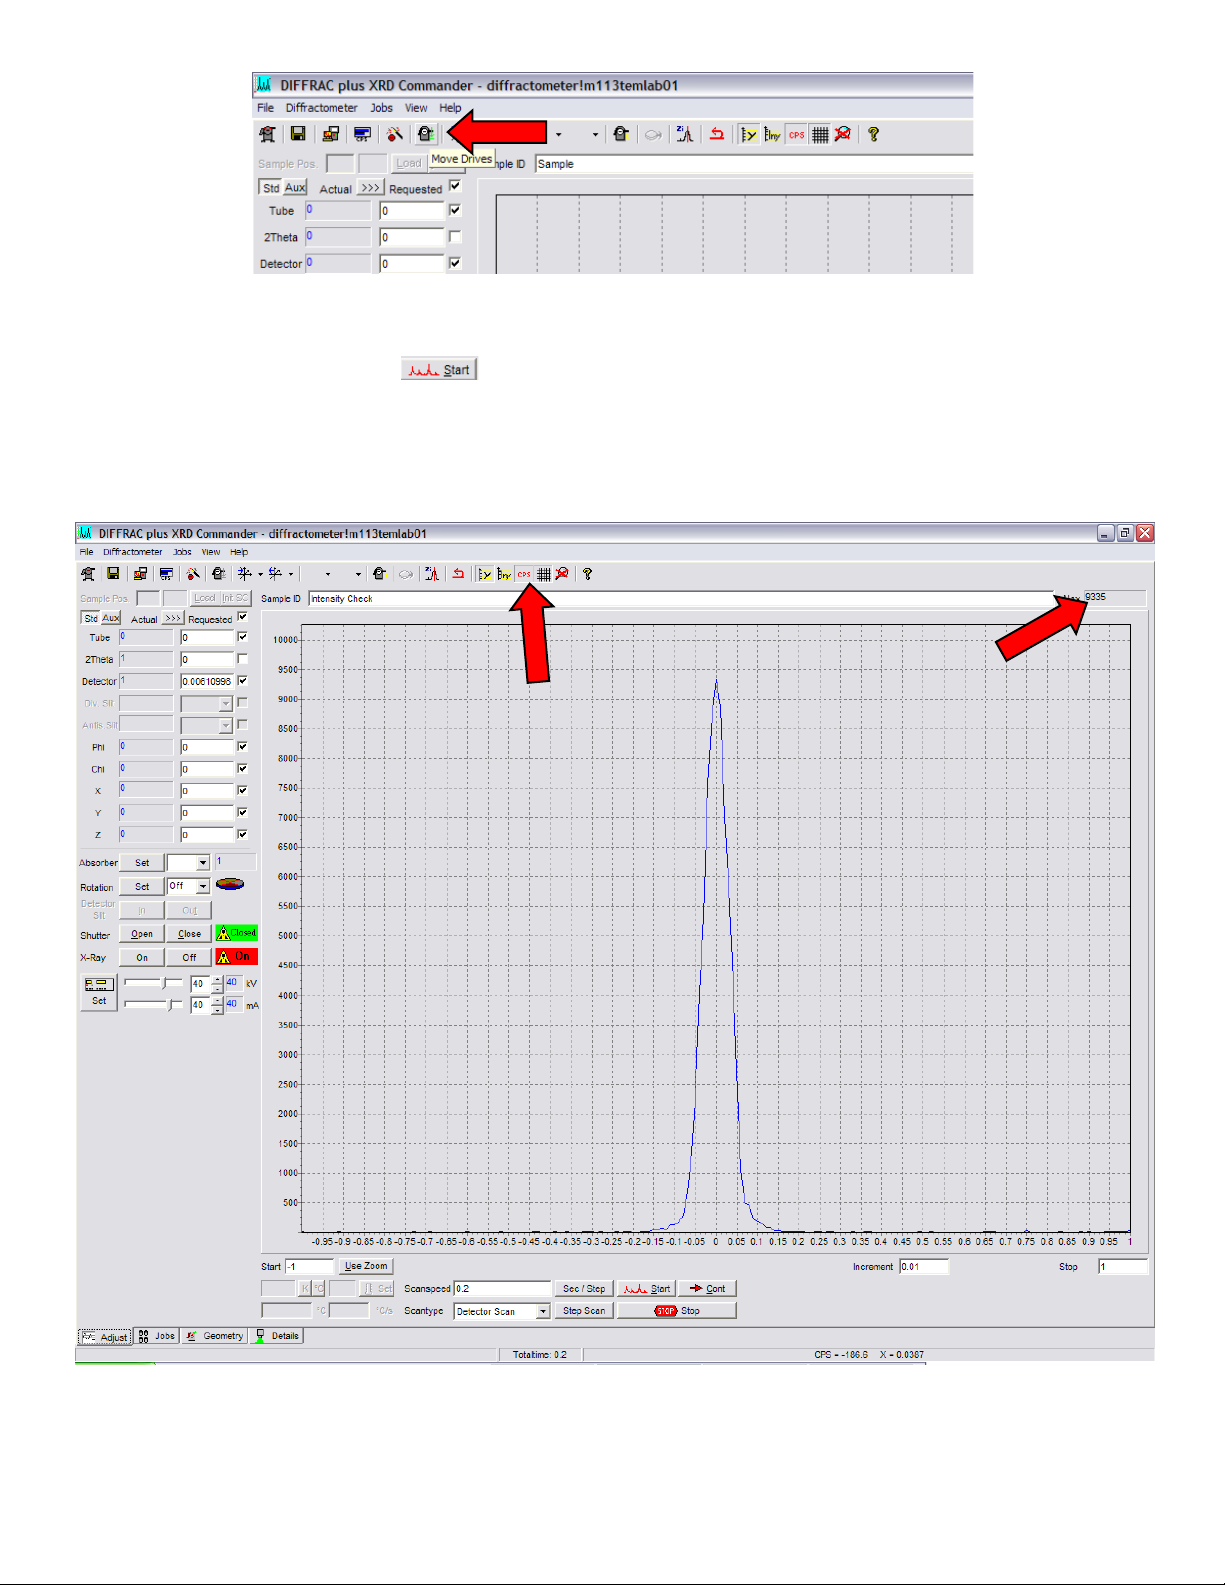Click the Zi peak toolbar icon
This screenshot has height=1585, width=1225.
point(432,574)
